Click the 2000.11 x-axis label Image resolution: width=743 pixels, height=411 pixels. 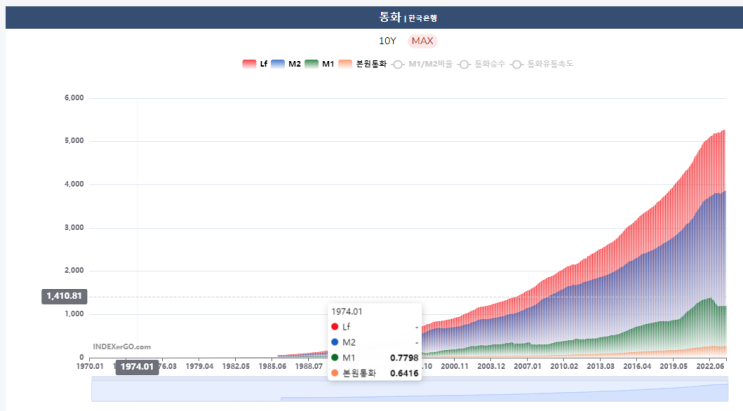(x=454, y=366)
